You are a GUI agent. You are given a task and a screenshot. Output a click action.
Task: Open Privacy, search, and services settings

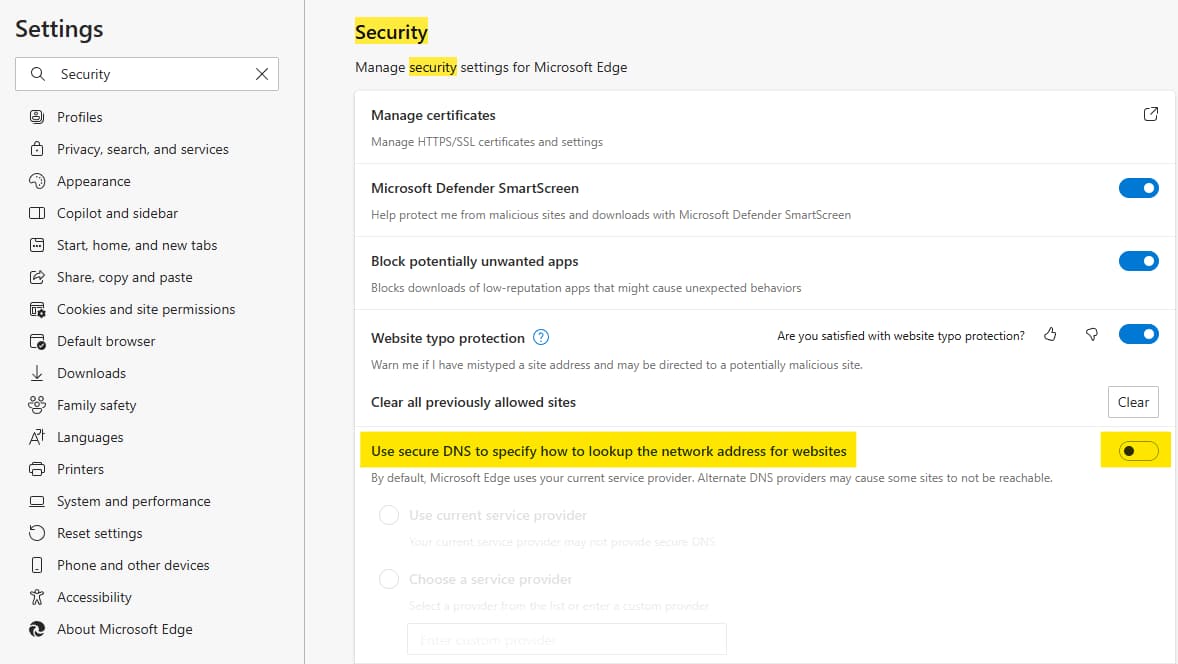click(140, 149)
